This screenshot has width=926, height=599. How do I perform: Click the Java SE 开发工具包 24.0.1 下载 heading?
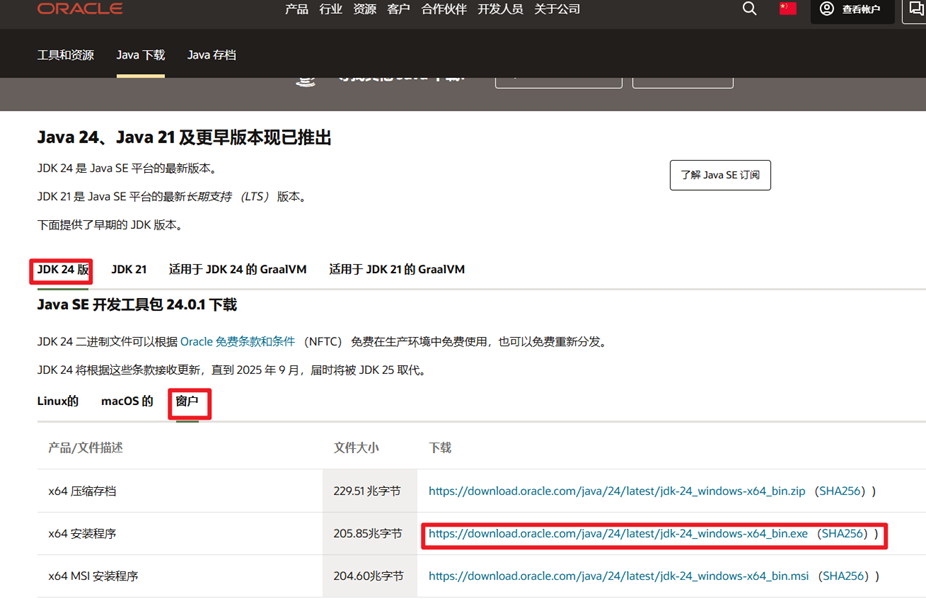click(137, 305)
